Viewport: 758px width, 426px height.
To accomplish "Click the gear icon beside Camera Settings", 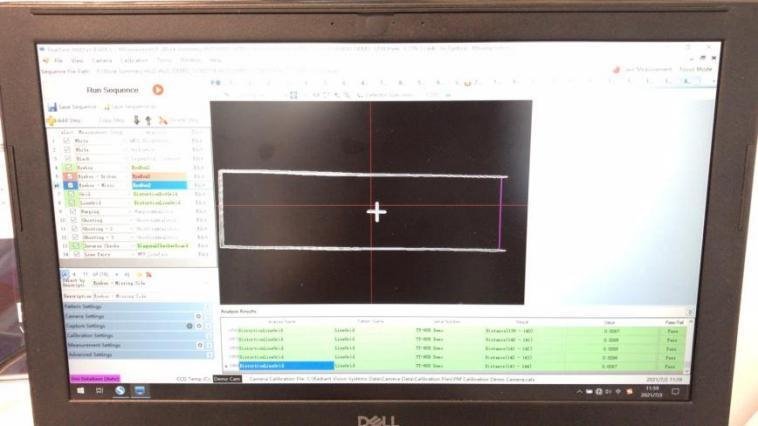I will tap(199, 316).
